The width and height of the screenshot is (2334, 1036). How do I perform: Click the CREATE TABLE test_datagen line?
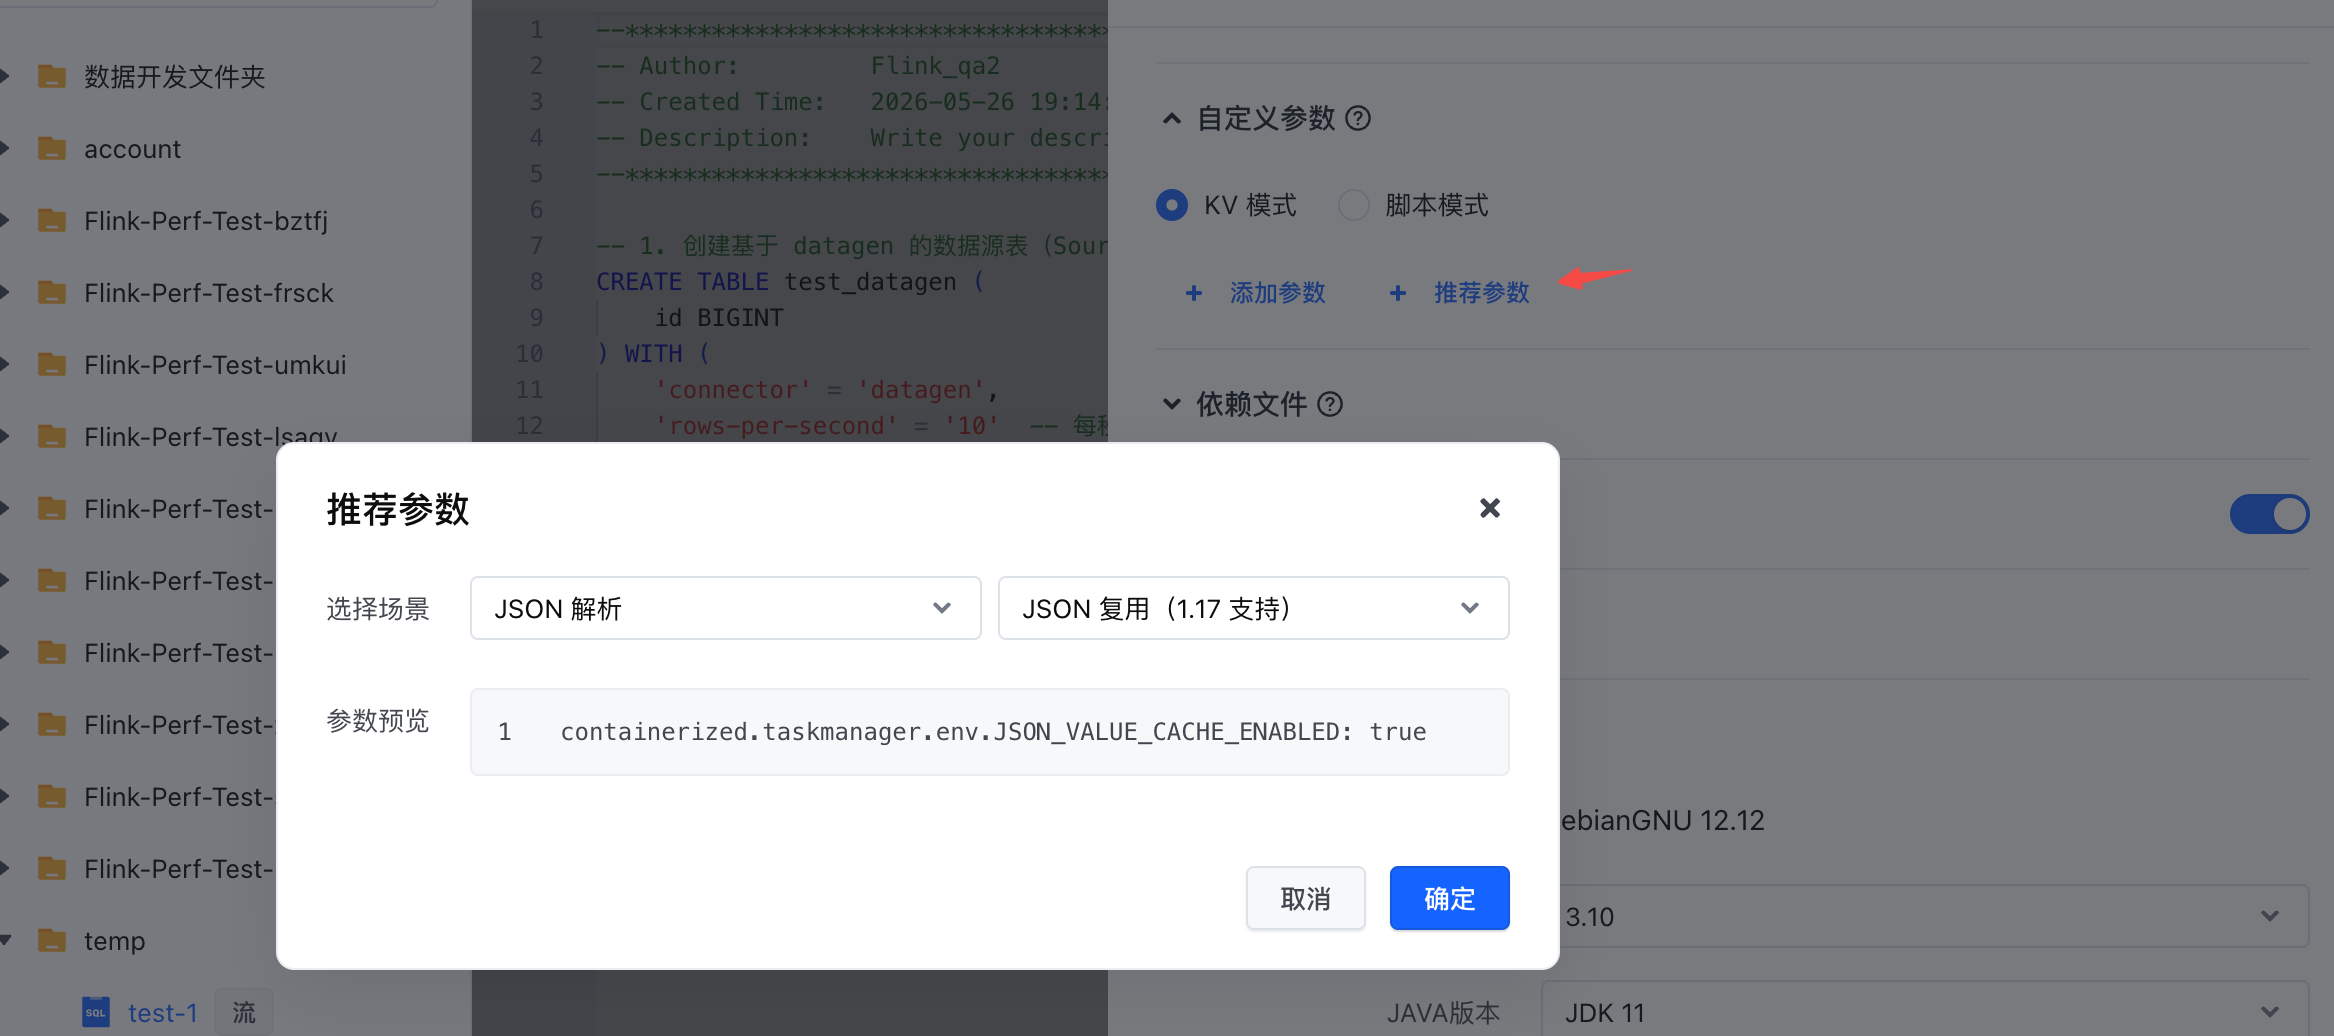pyautogui.click(x=790, y=282)
